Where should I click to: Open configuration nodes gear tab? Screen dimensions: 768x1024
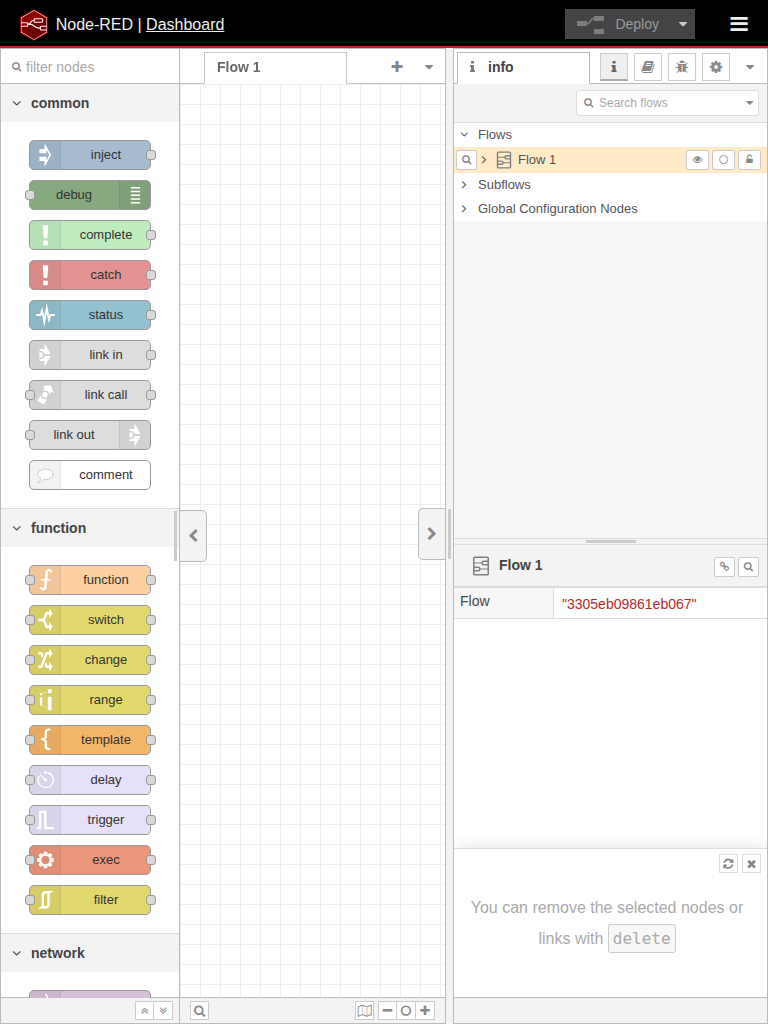(715, 67)
